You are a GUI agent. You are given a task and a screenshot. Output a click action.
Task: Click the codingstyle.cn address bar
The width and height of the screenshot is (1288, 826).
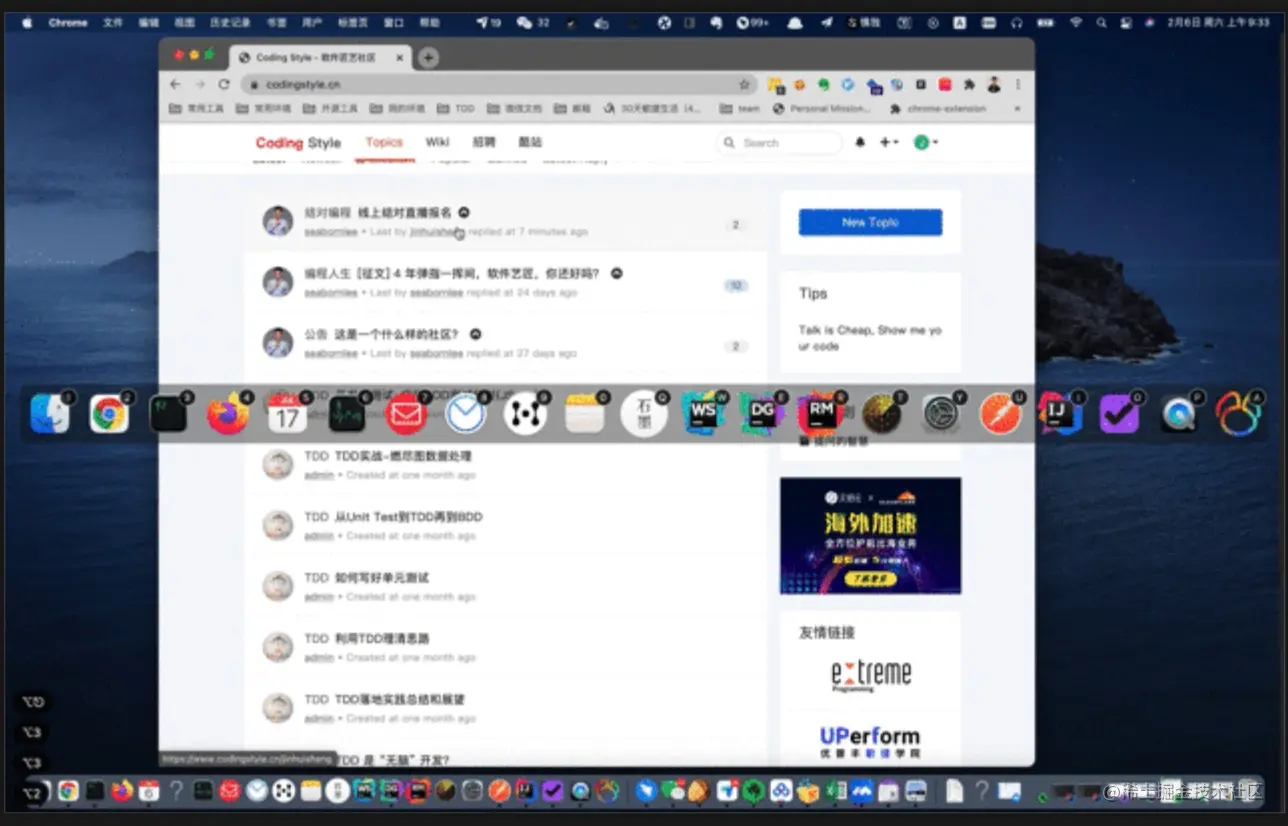click(497, 85)
